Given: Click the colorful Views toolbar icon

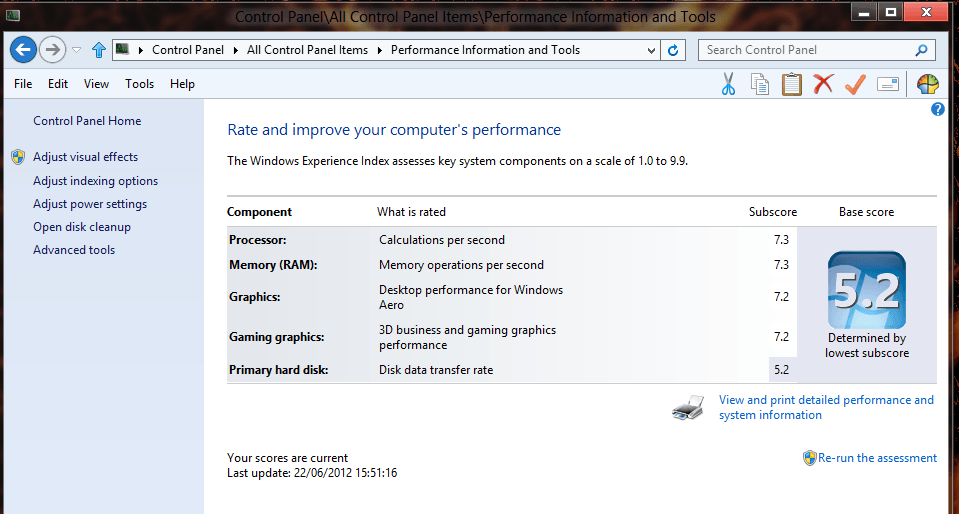Looking at the screenshot, I should click(928, 84).
